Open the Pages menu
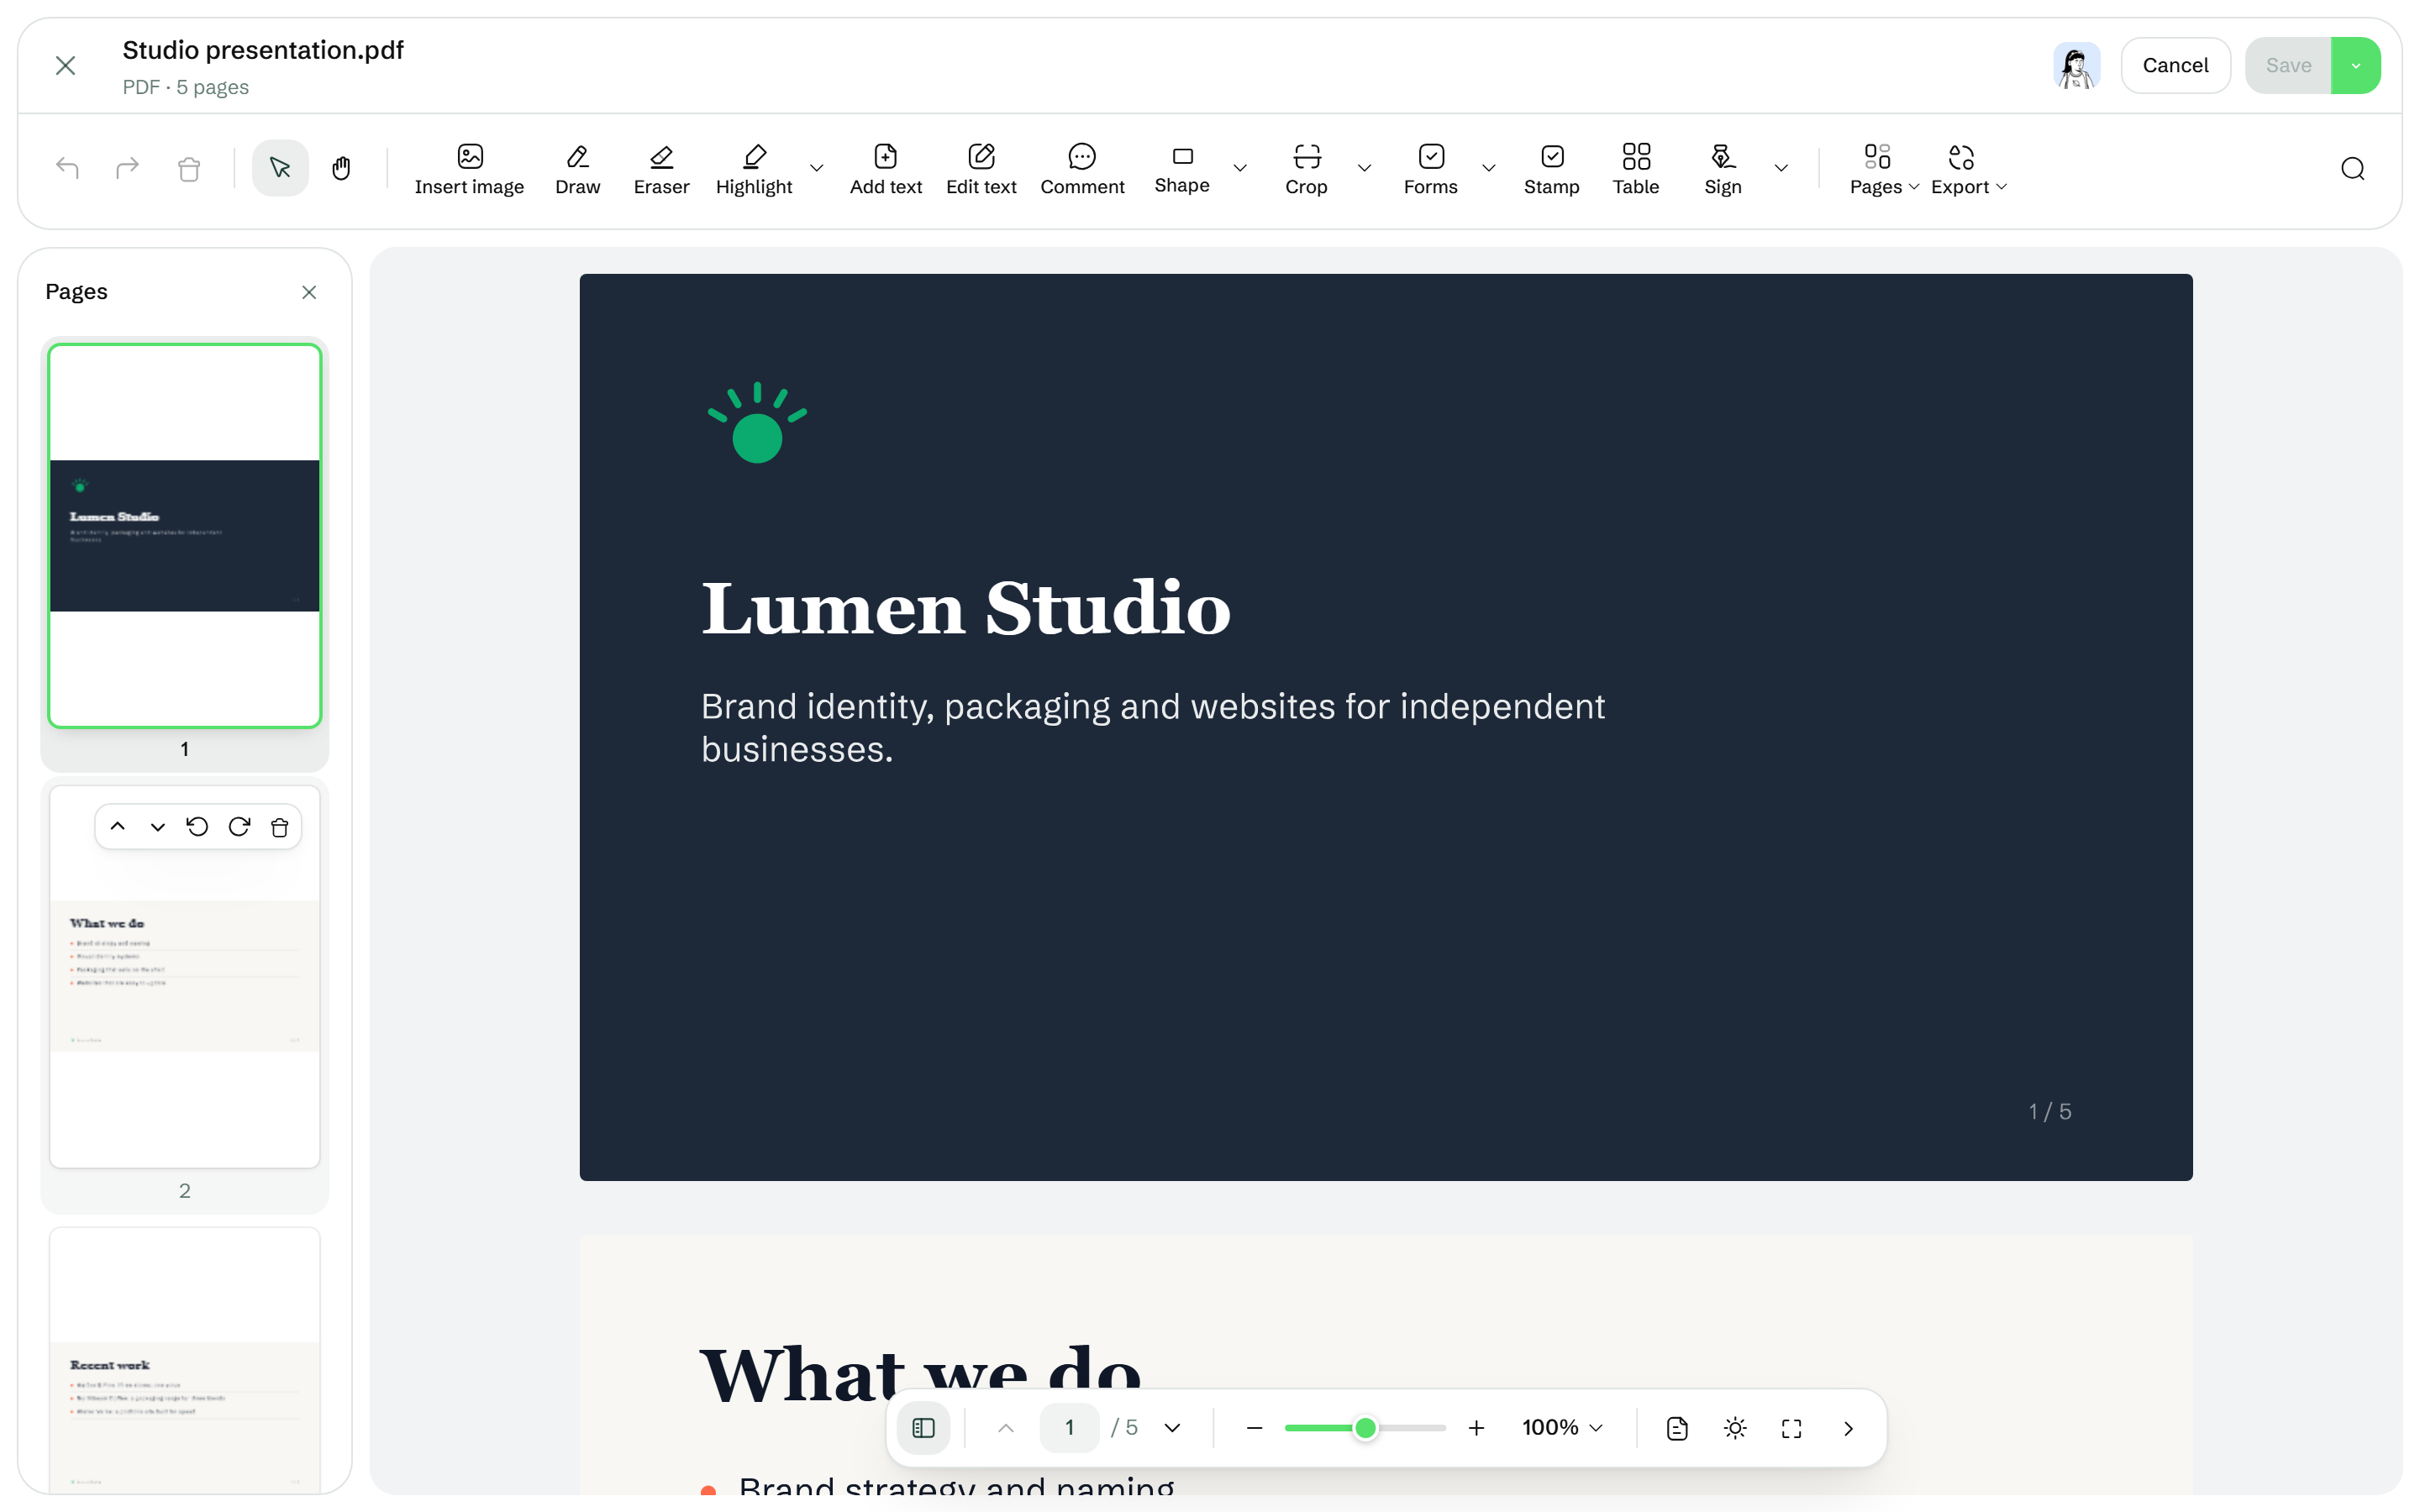This screenshot has width=2420, height=1512. [x=1884, y=169]
